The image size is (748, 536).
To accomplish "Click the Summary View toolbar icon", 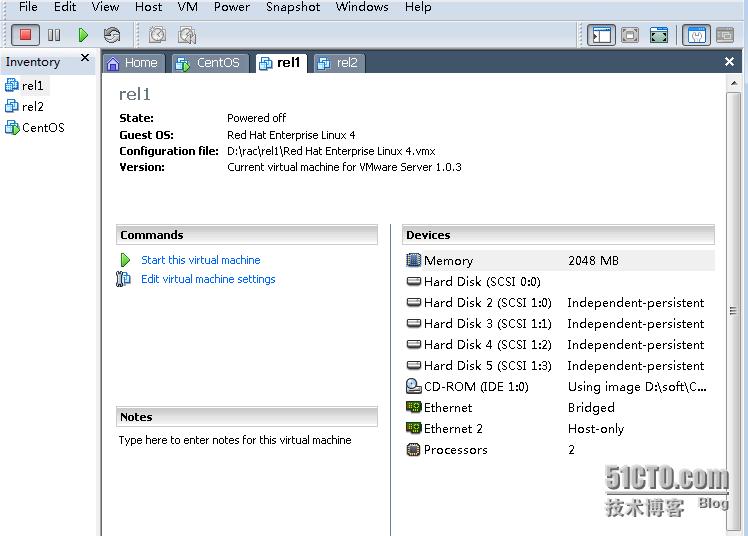I will coord(696,35).
